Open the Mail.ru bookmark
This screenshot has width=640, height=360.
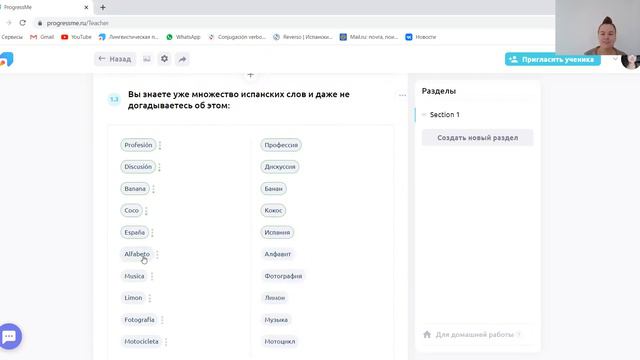pos(369,37)
